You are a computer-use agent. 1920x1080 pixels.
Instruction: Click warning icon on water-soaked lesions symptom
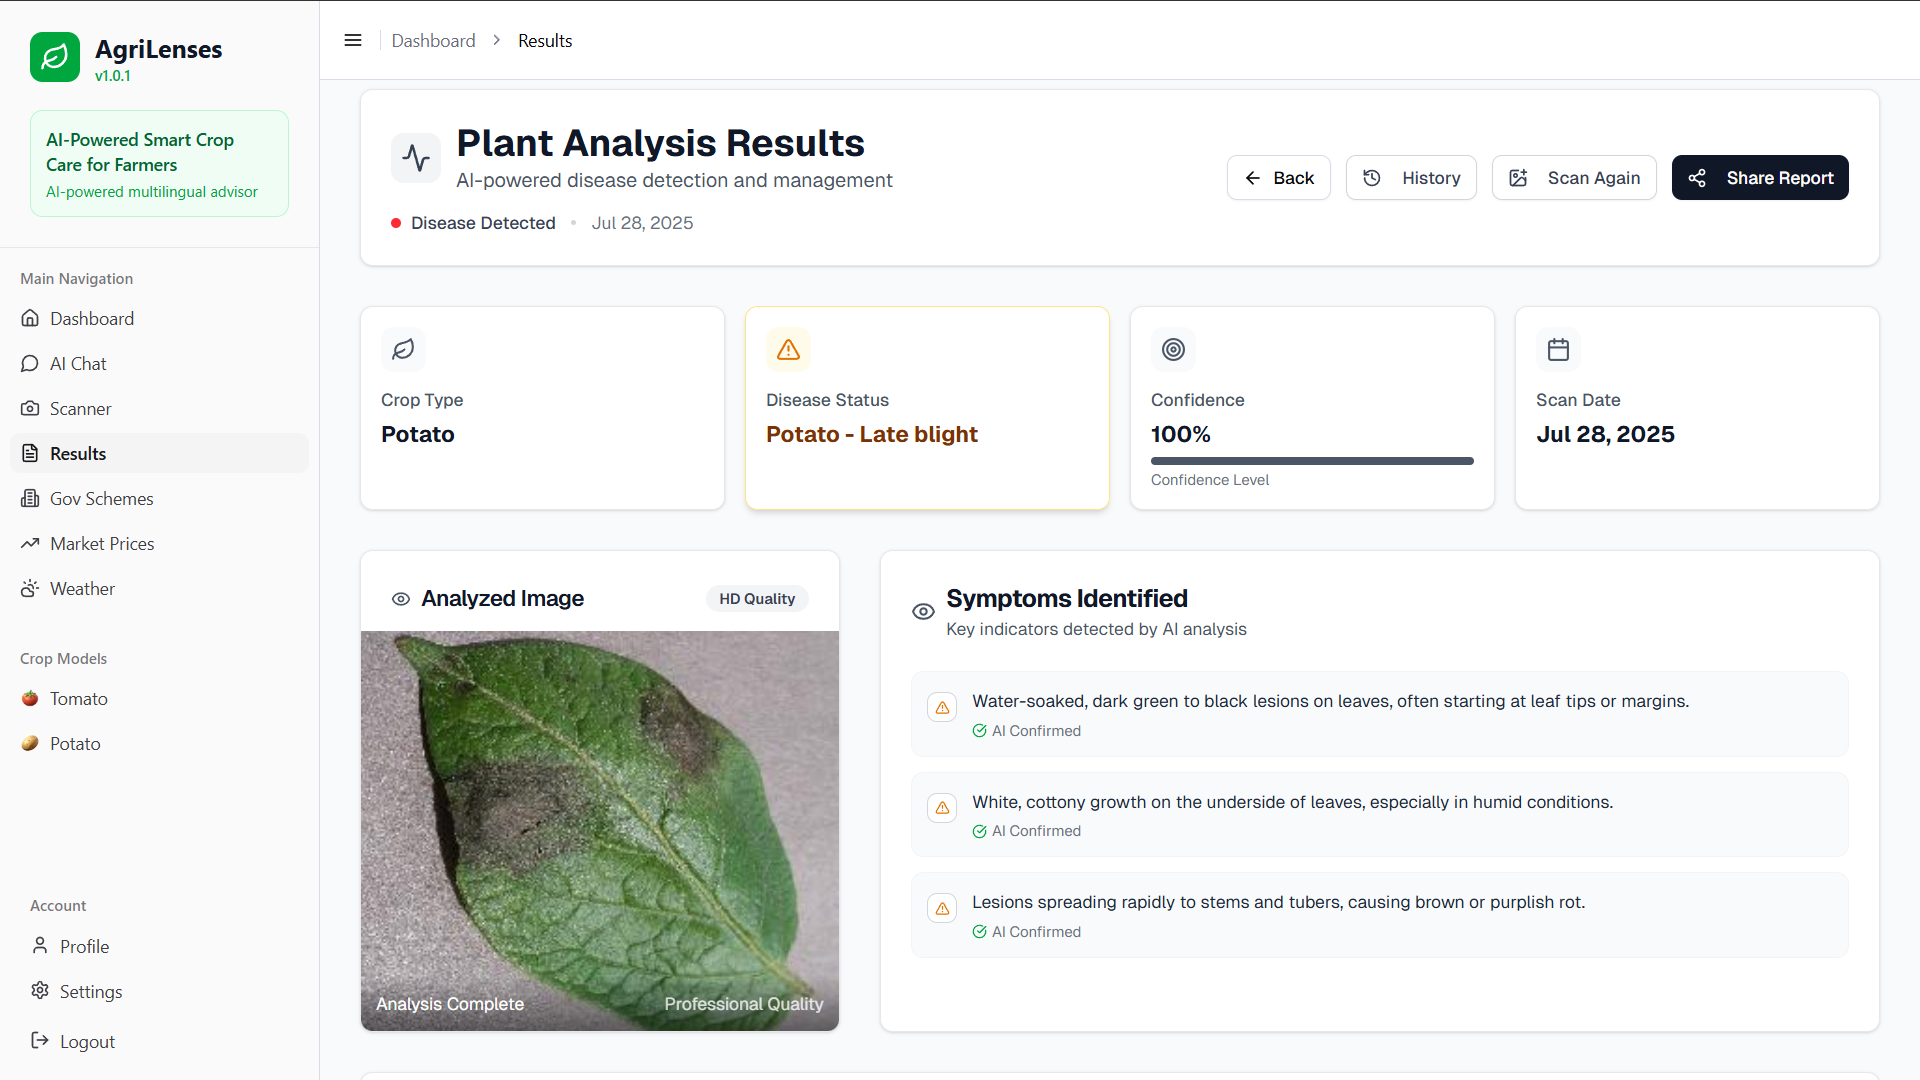tap(942, 708)
